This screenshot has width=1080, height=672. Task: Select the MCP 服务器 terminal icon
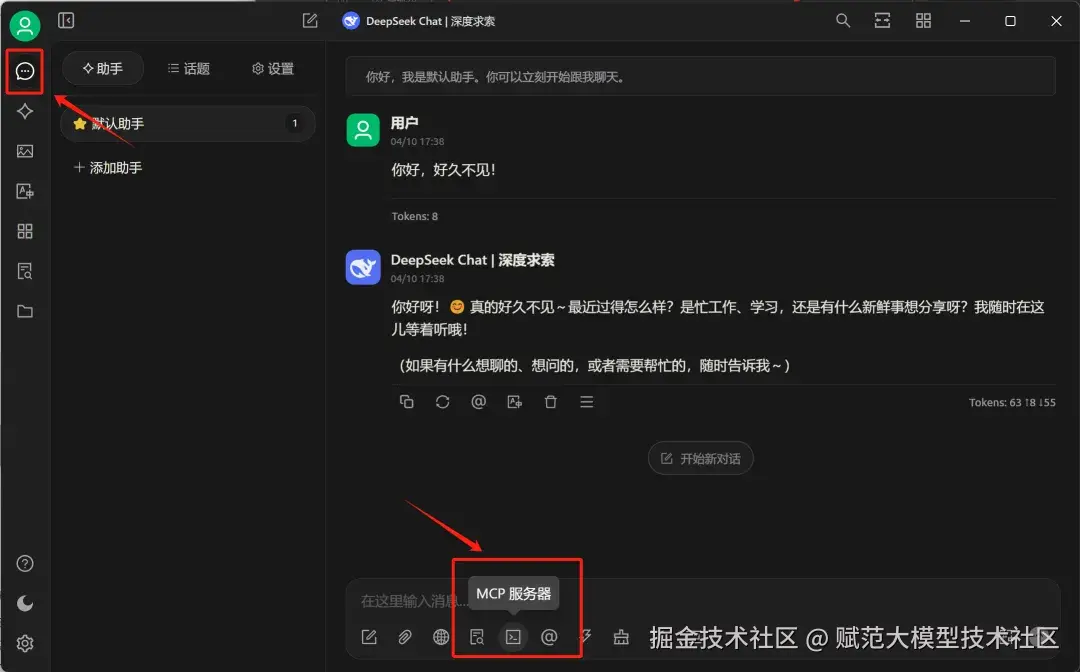pos(513,637)
